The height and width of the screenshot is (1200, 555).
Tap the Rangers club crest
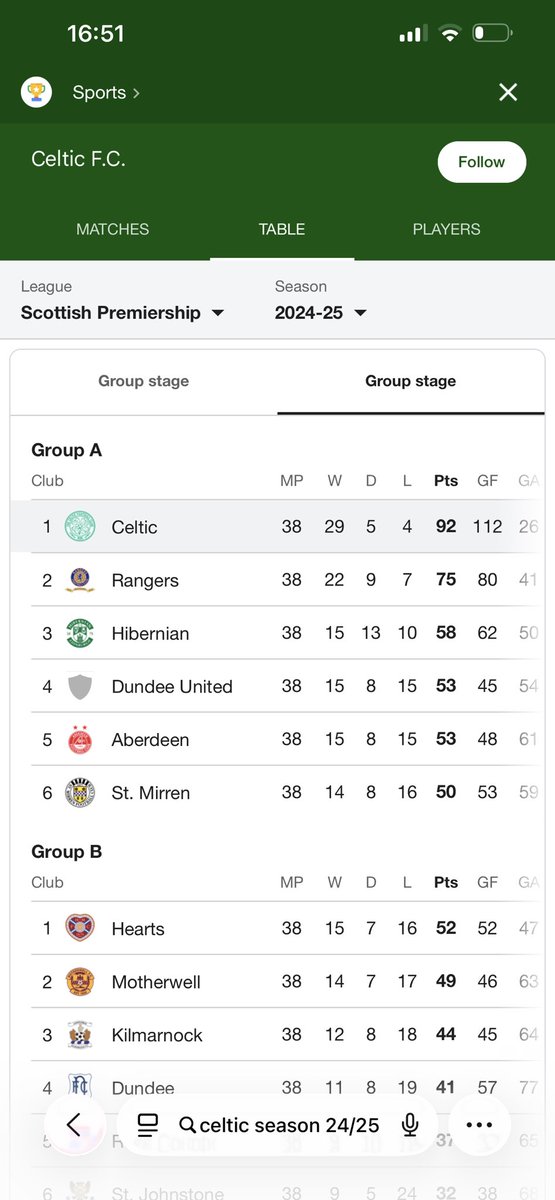click(x=80, y=580)
